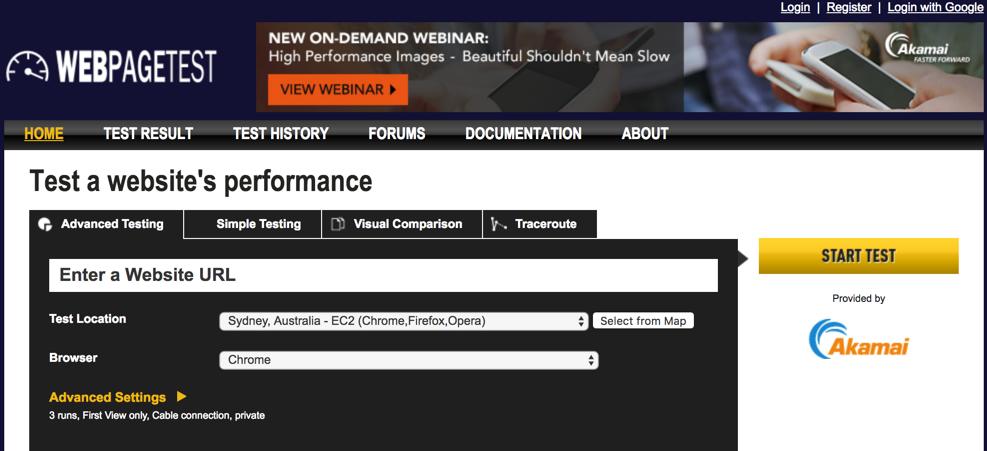Switch to the Traceroute tab

coord(539,224)
